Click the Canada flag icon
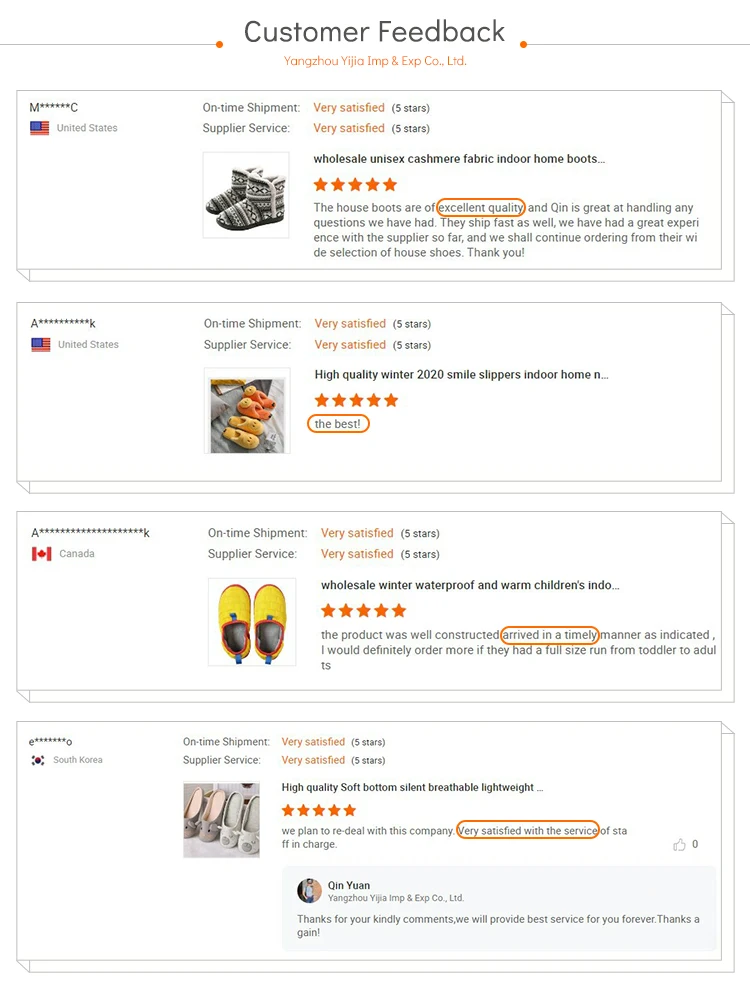Image resolution: width=750 pixels, height=998 pixels. (41, 554)
